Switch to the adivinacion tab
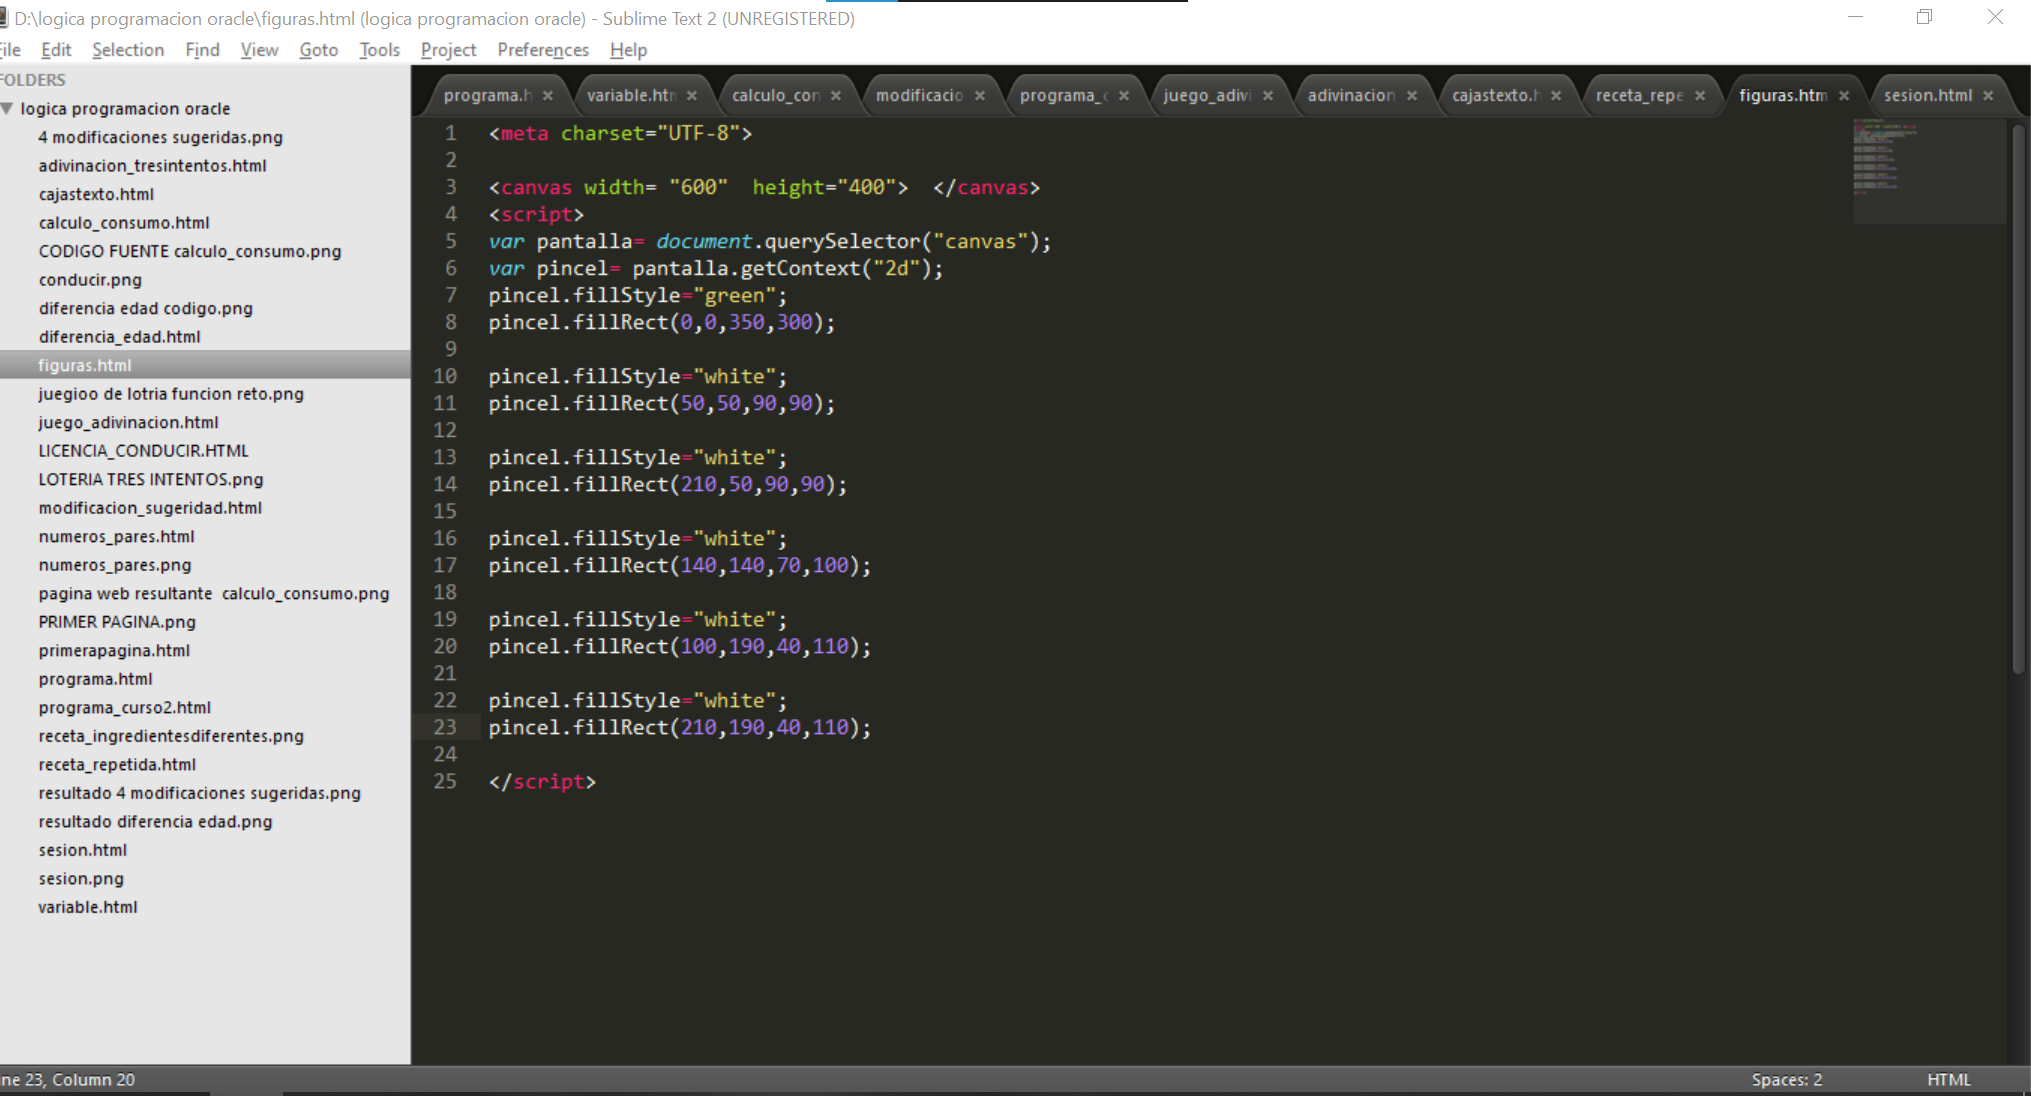The height and width of the screenshot is (1096, 2031). pos(1351,96)
